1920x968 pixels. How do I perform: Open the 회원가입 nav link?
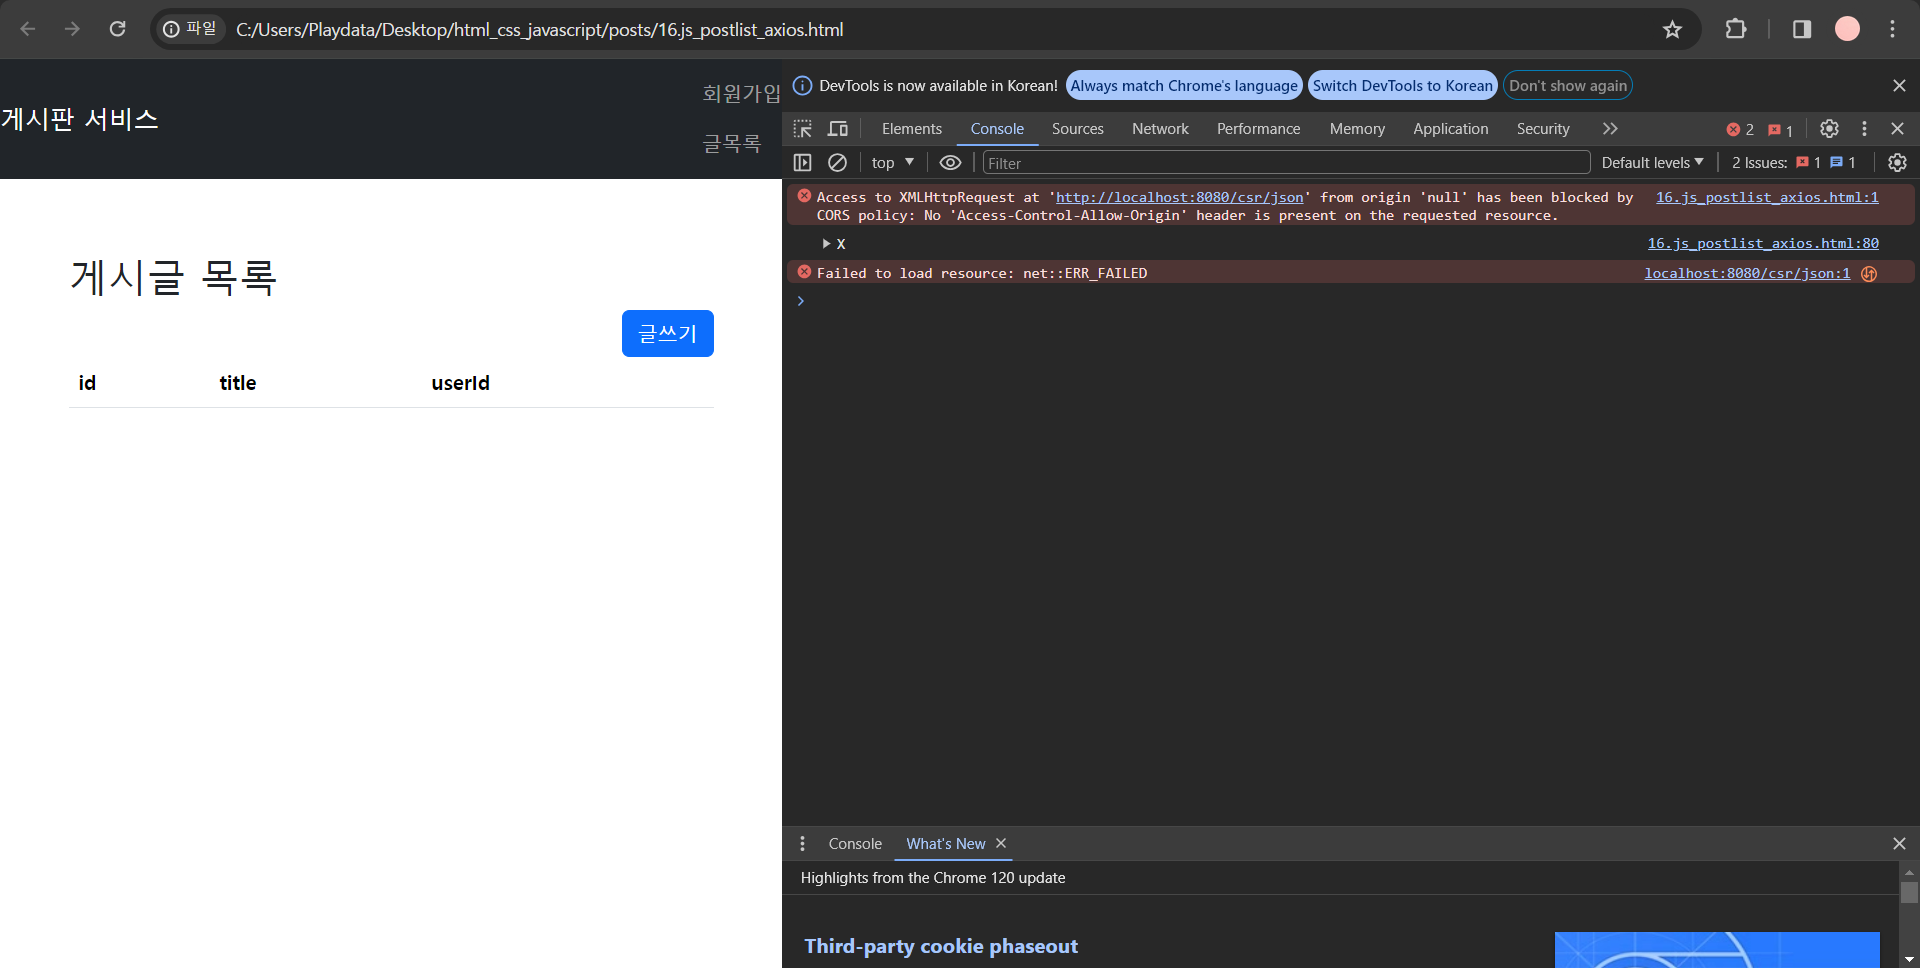[x=741, y=94]
